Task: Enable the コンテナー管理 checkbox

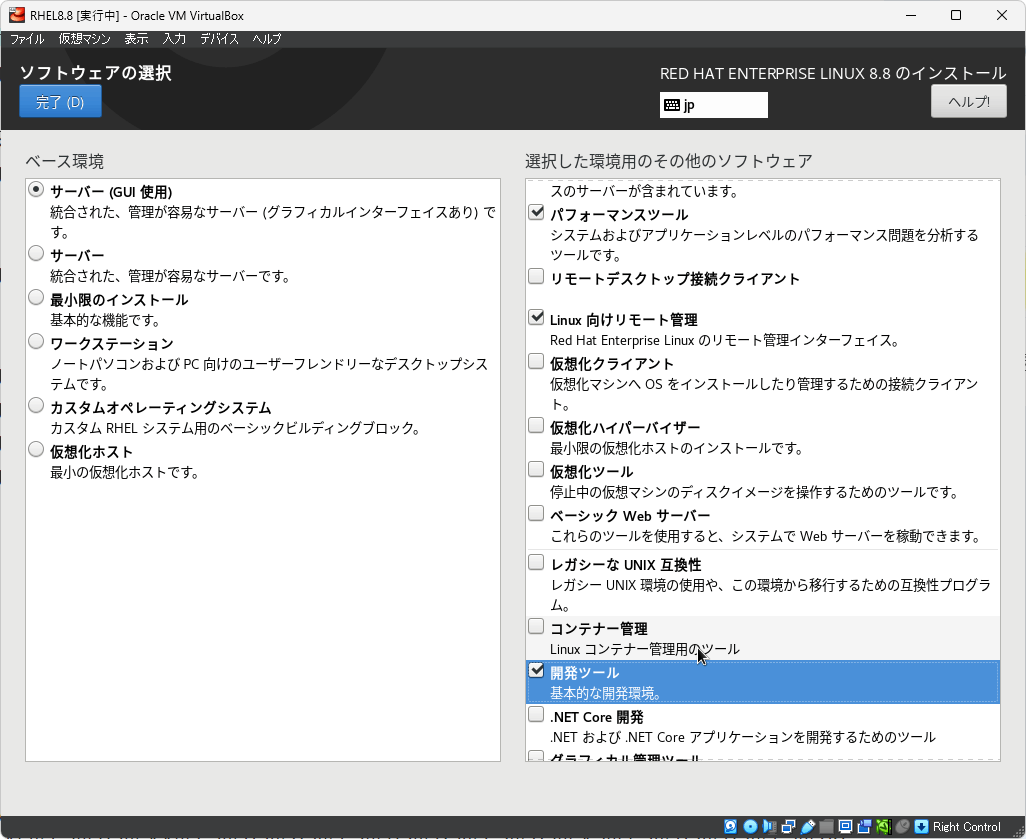Action: [x=536, y=626]
